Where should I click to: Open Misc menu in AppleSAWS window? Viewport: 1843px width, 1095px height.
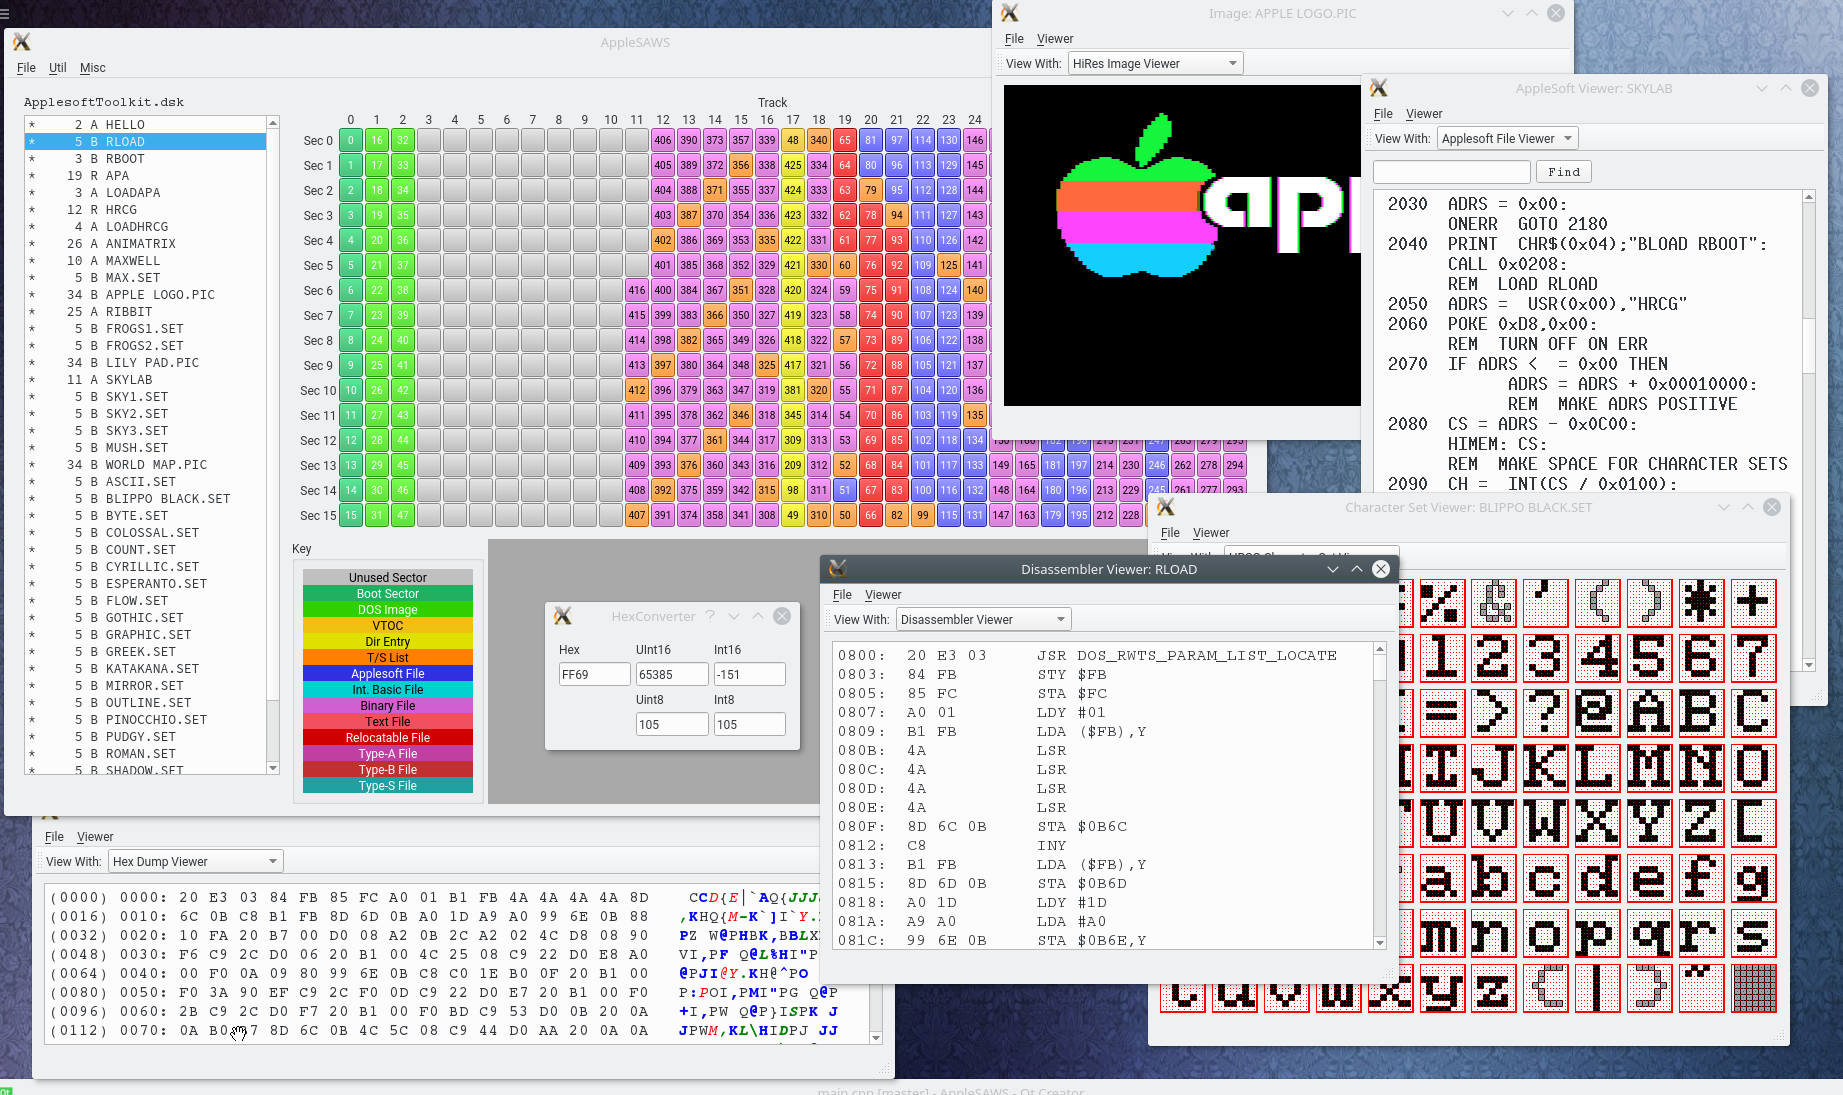coord(93,67)
